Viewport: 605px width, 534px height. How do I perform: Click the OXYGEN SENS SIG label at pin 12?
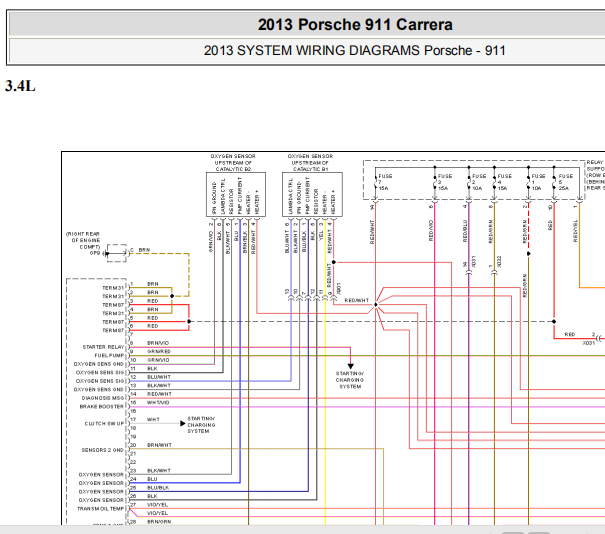100,381
